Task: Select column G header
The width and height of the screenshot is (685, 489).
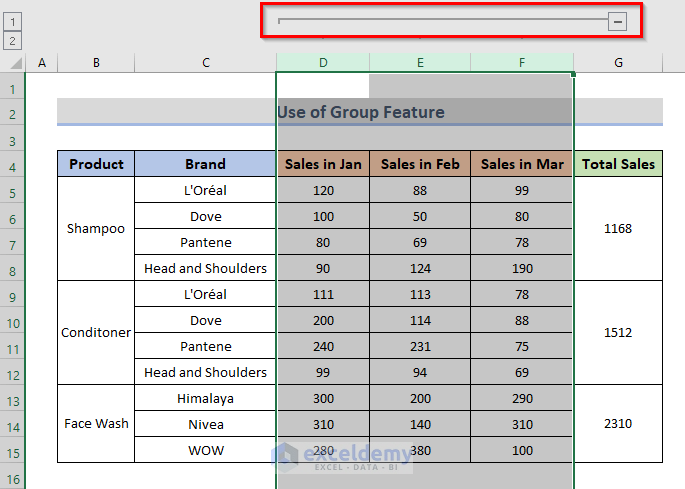Action: 618,63
